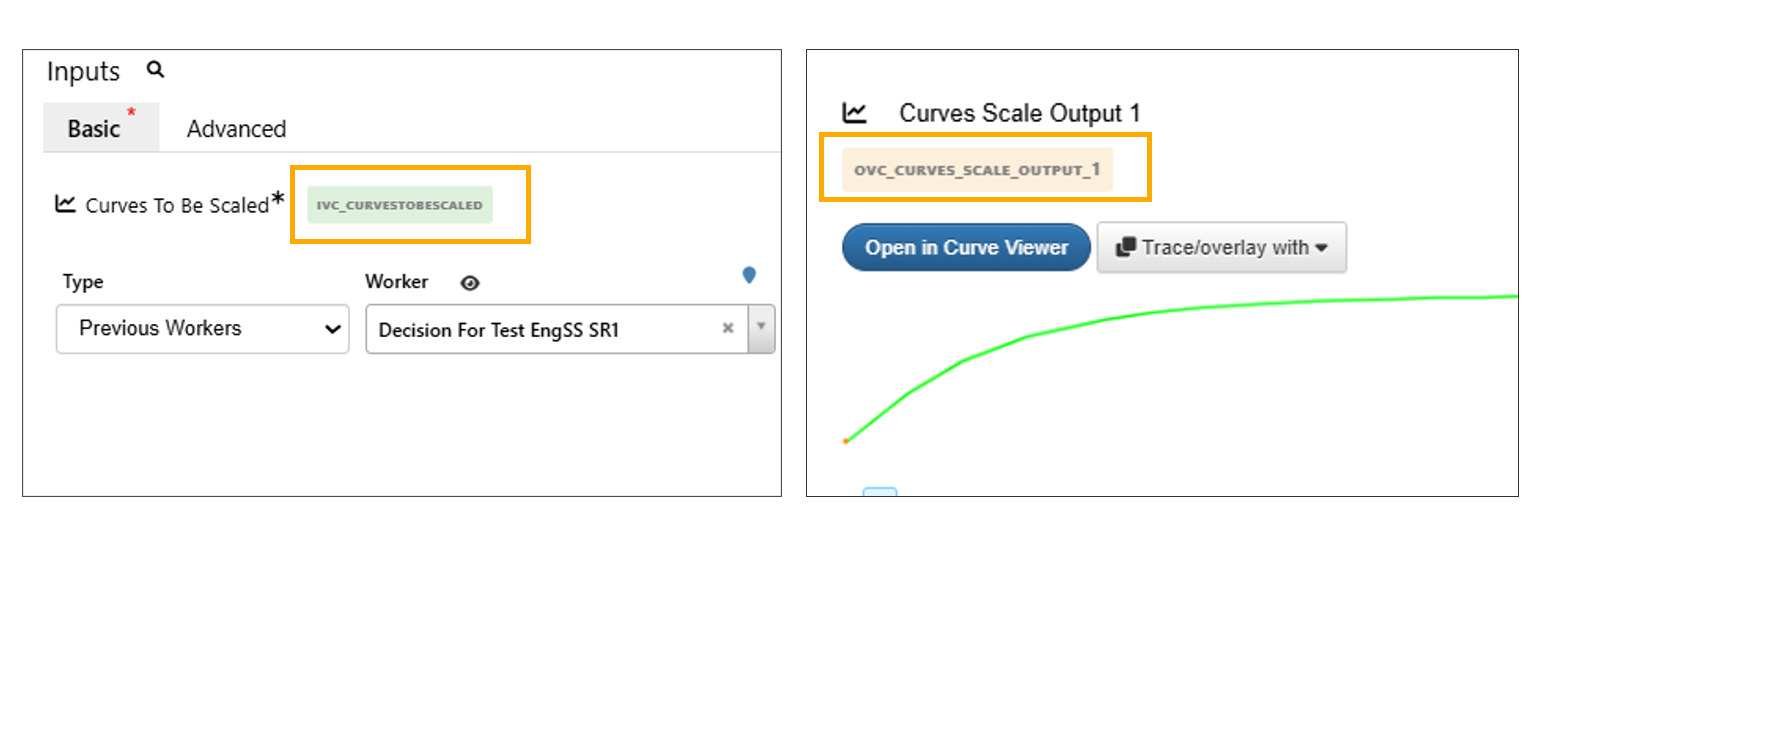1783x750 pixels.
Task: Click the orange start point of curve
Action: (846, 441)
